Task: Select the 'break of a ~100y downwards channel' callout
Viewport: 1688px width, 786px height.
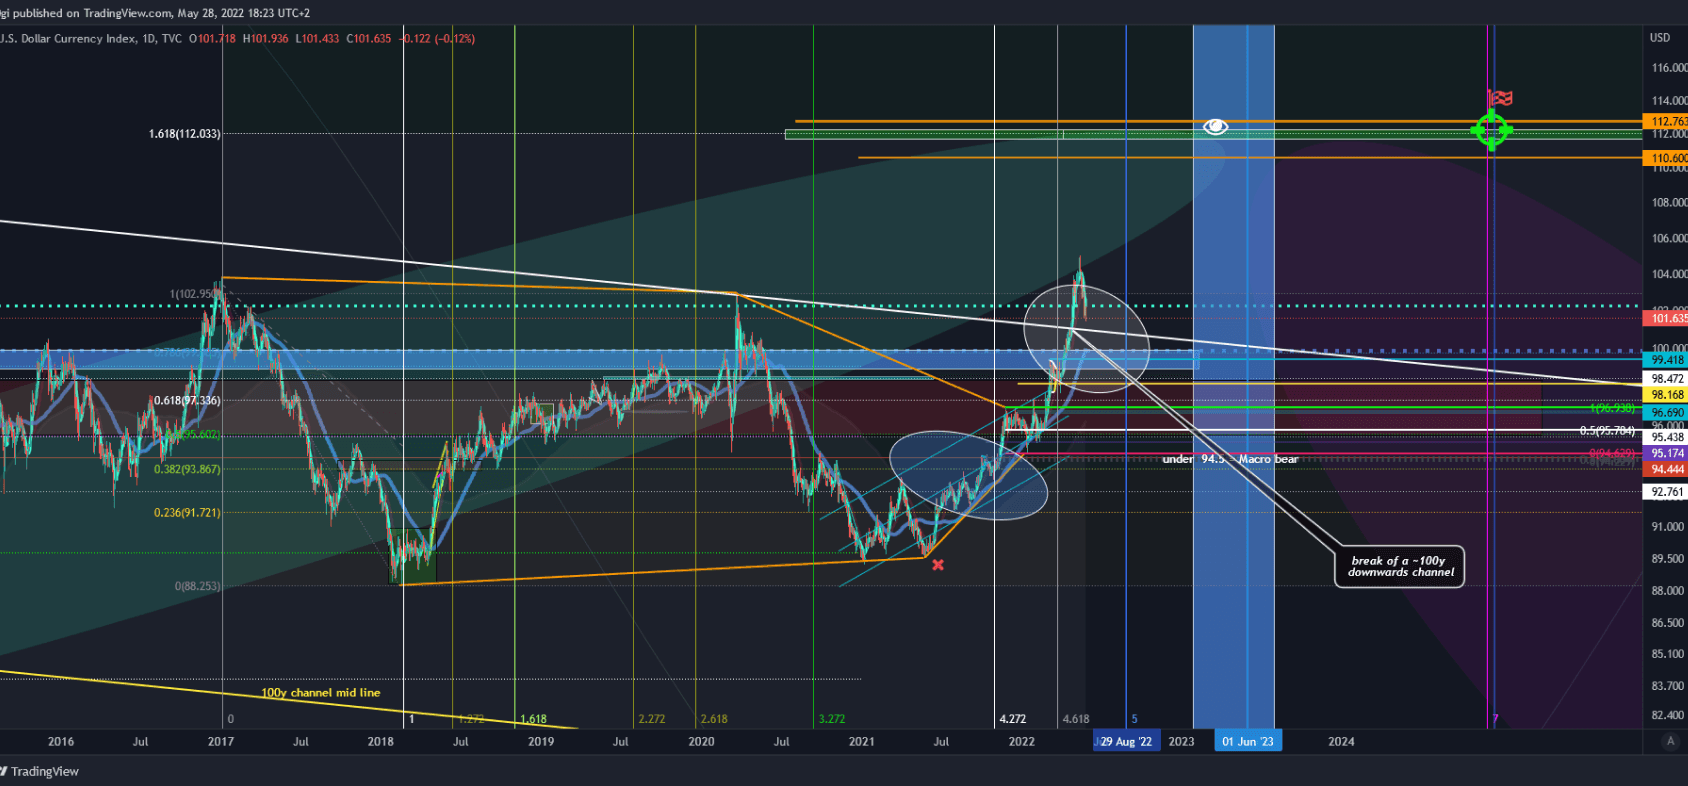Action: click(x=1400, y=566)
